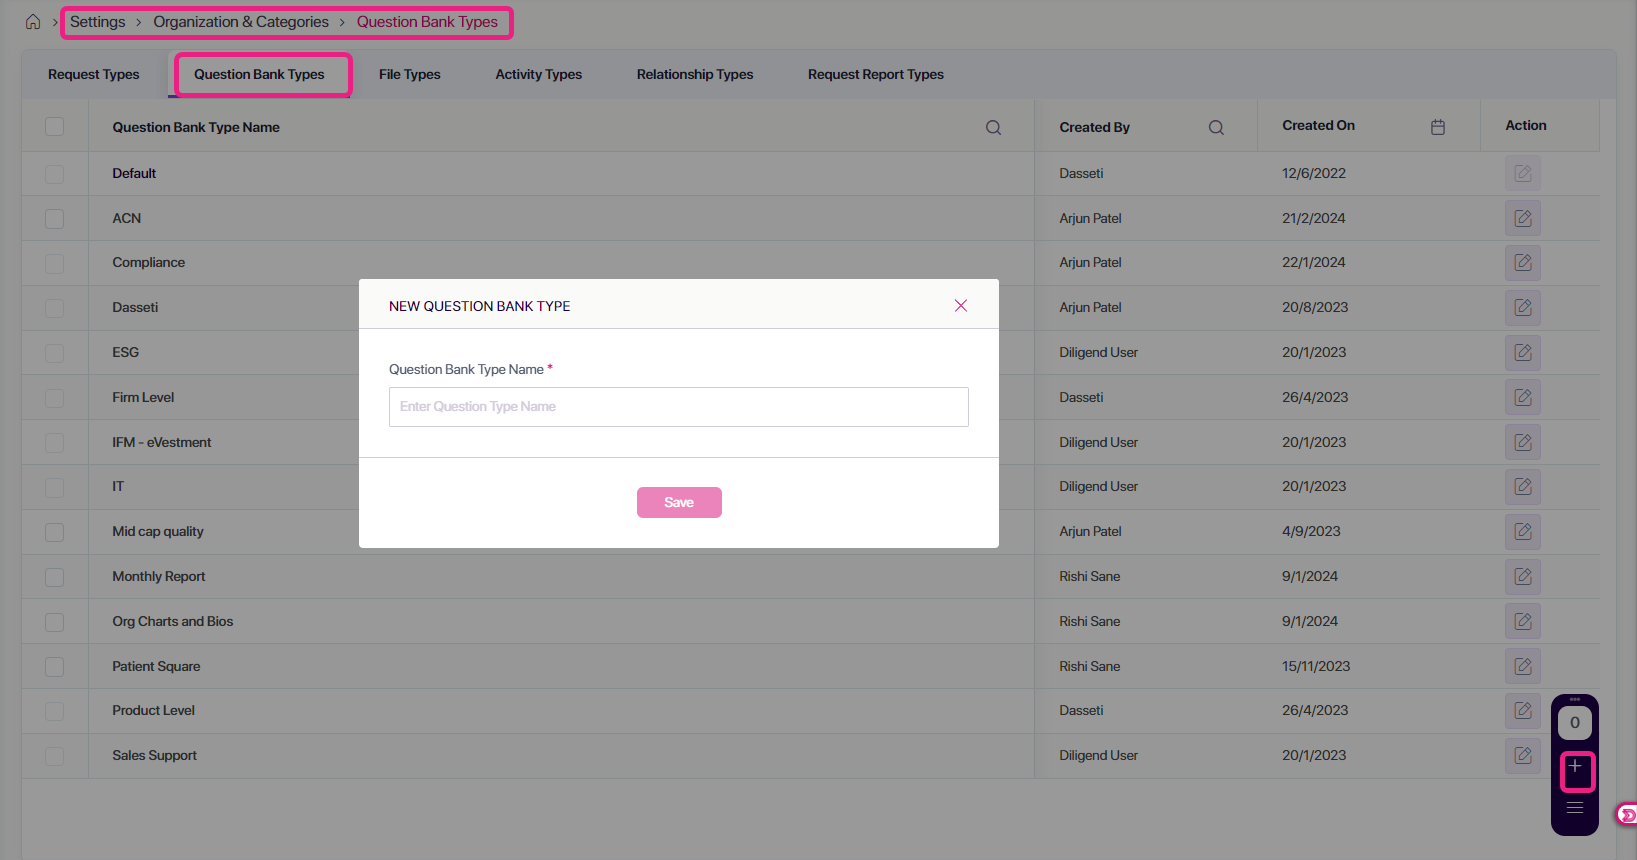1637x860 pixels.
Task: Tick the checkbox for ACN row
Action: pyautogui.click(x=55, y=218)
